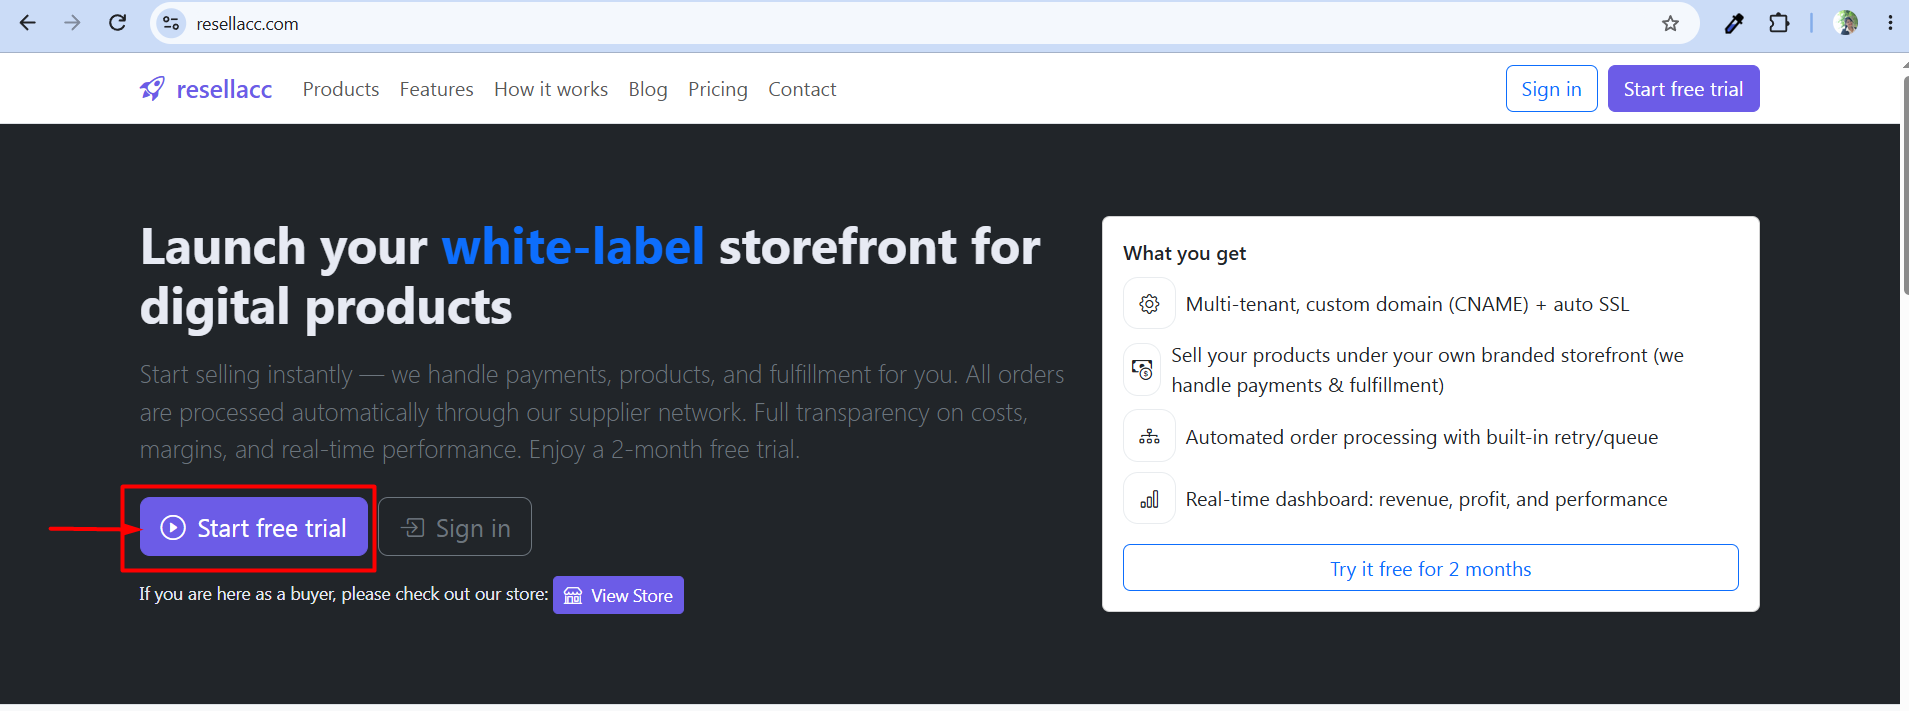This screenshot has width=1909, height=711.
Task: Click the browser back arrow
Action: coord(28,23)
